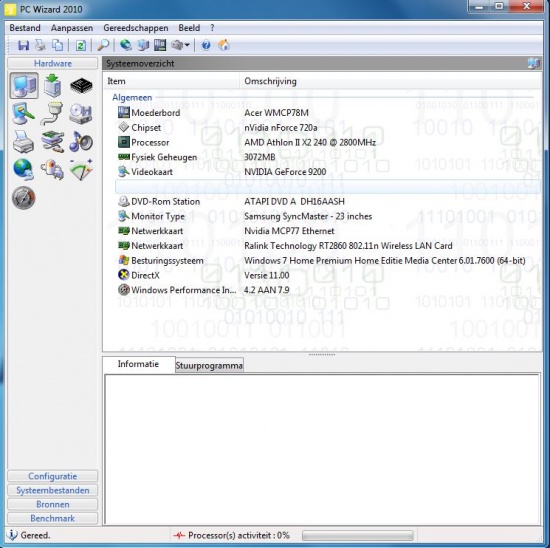Click the Save floppy disk toolbar icon

point(24,45)
